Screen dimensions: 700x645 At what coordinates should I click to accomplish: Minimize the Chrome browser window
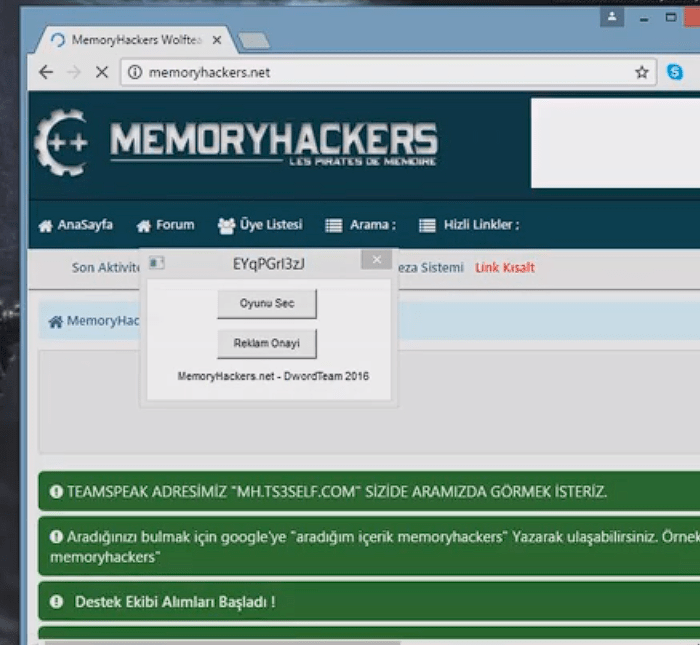coord(643,19)
